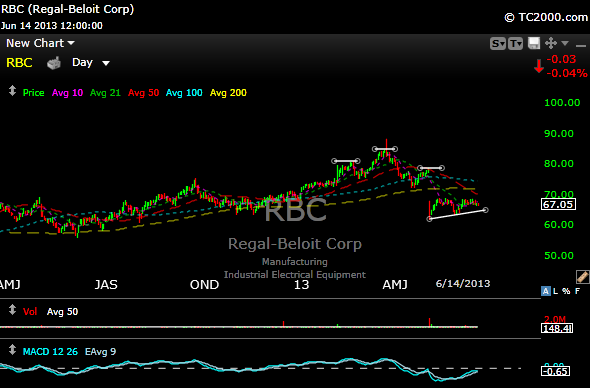Click the RBC ticker symbol field
Viewport: 590px width, 388px height.
19,62
